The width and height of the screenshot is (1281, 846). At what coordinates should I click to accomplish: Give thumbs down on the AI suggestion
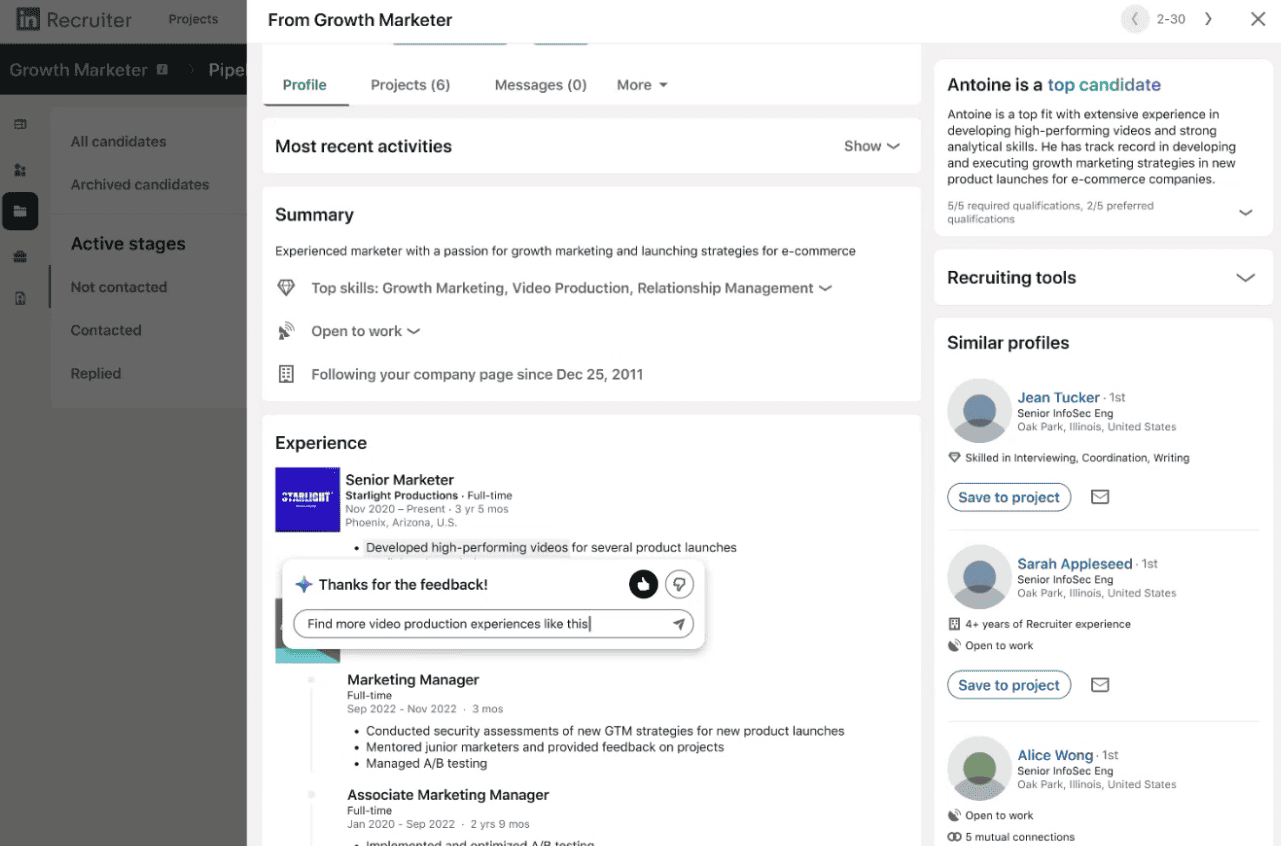679,584
